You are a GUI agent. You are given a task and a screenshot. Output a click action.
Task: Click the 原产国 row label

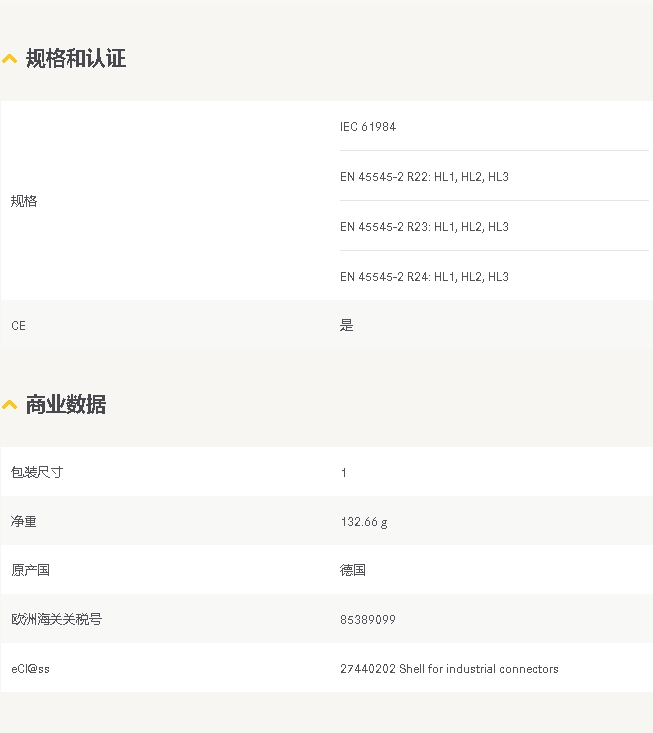(x=30, y=570)
